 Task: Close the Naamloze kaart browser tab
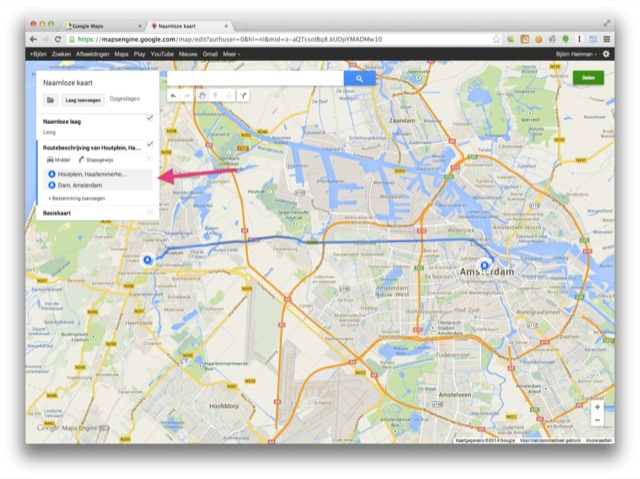tap(226, 26)
